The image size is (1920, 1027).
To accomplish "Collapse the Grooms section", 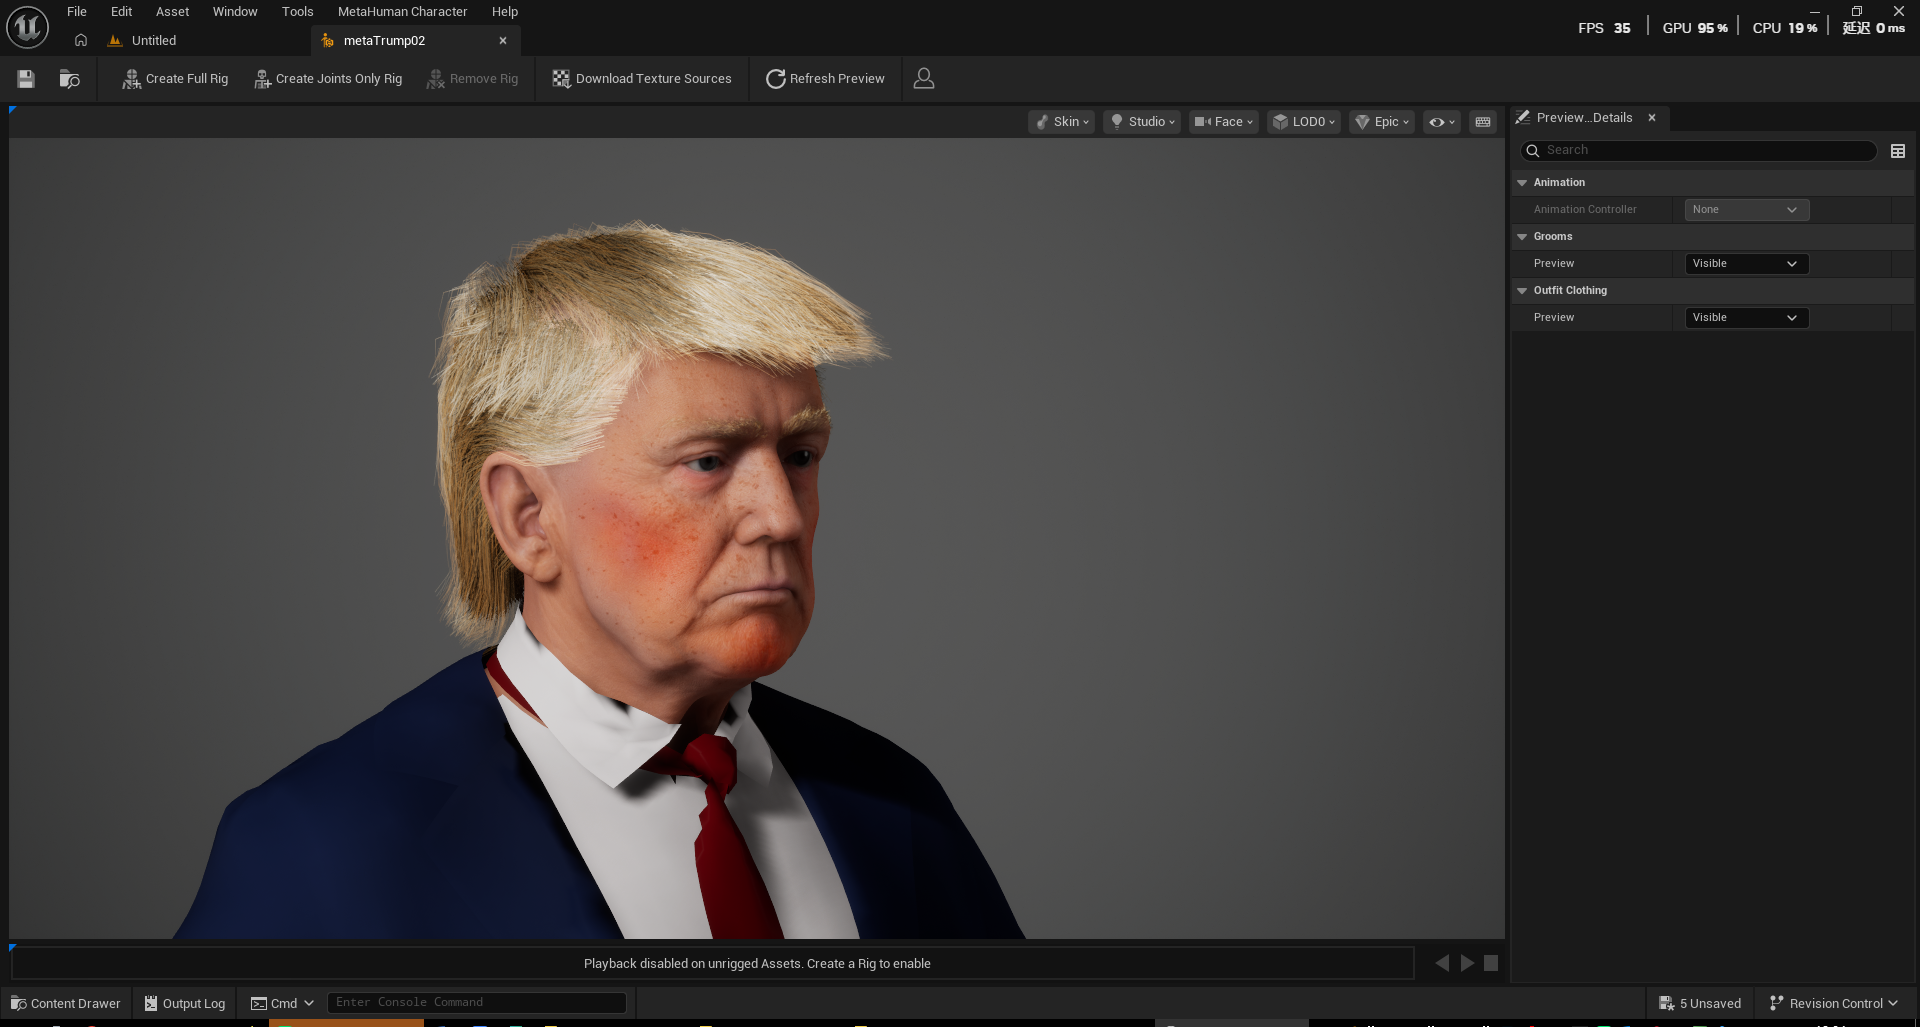I will (1522, 237).
